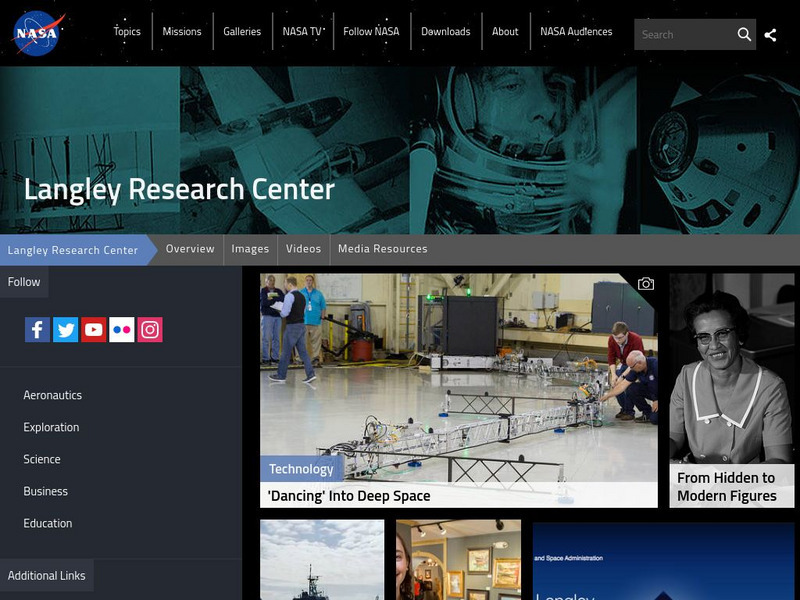
Task: Click the magnifying glass search icon
Action: point(745,33)
